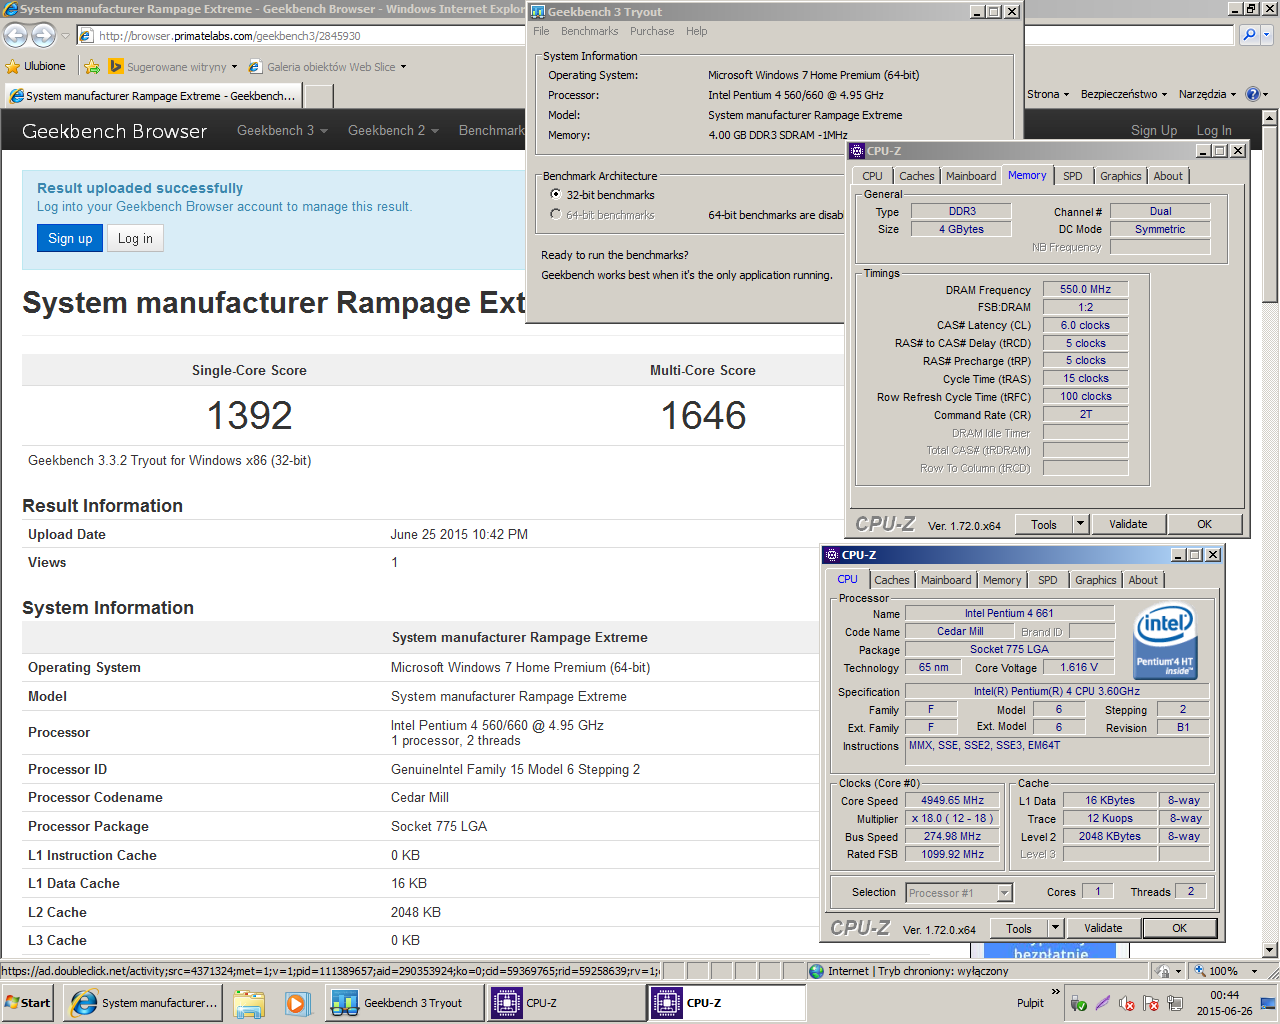The height and width of the screenshot is (1024, 1280).
Task: Click Sign Up in the Geekbench navbar
Action: coord(1154,130)
